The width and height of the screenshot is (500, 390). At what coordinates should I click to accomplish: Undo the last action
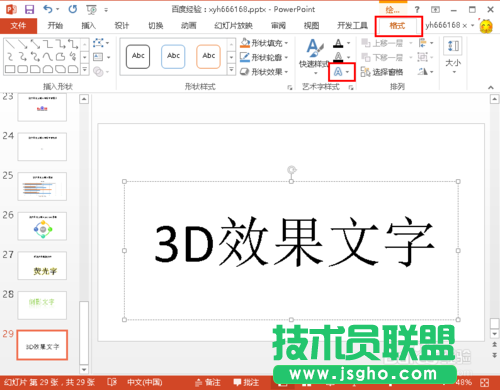tap(48, 9)
